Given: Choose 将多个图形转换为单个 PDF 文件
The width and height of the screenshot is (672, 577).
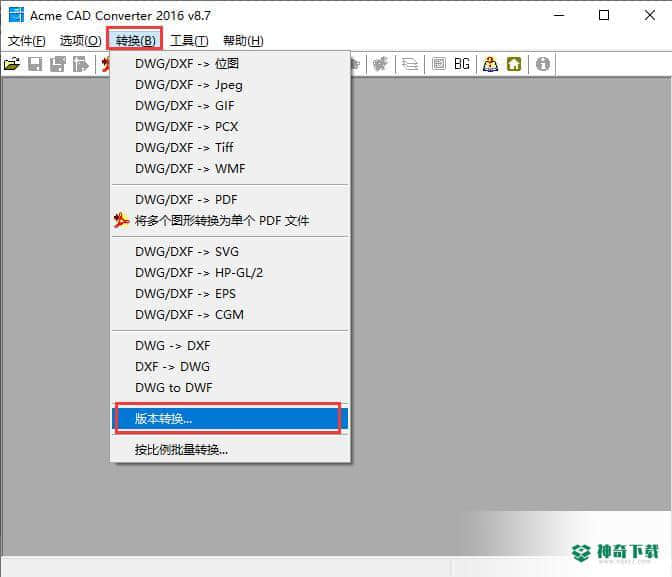Looking at the screenshot, I should click(x=230, y=220).
